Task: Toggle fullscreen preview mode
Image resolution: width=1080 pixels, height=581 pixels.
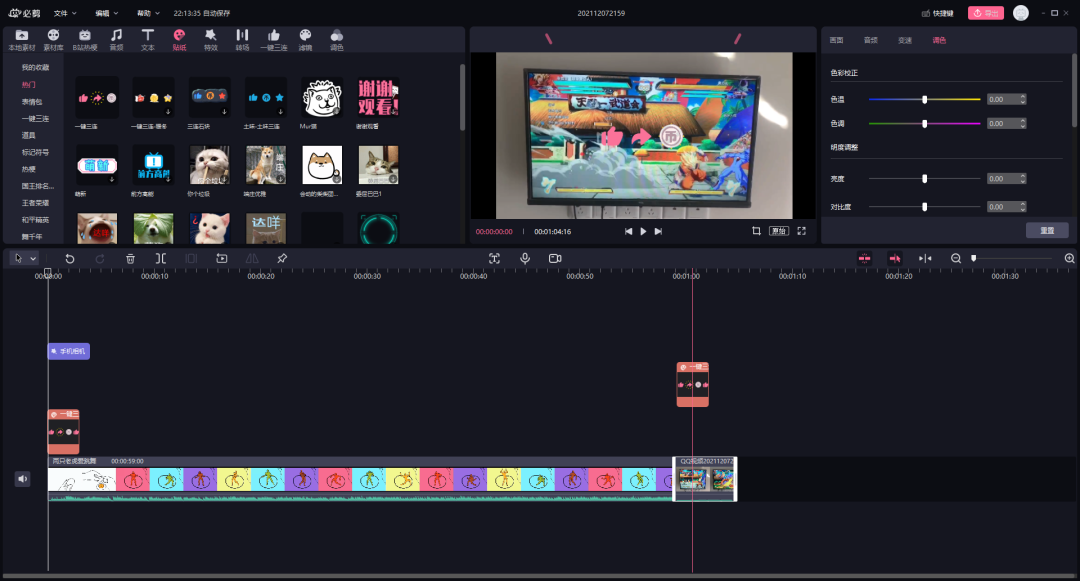Action: [x=801, y=231]
